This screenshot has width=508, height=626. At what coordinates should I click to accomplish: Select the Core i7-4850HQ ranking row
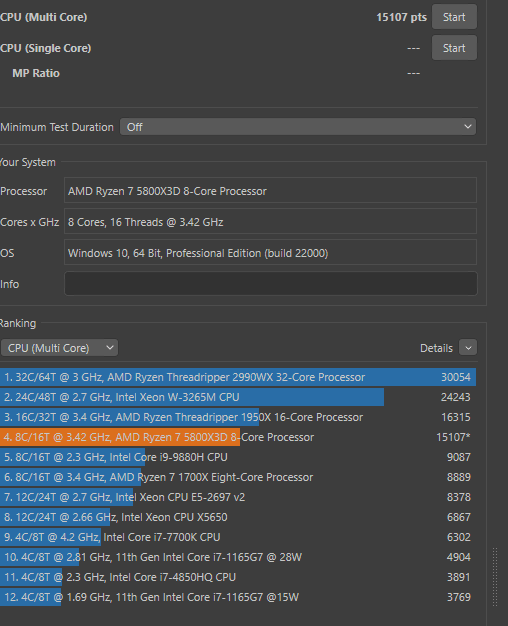click(x=238, y=576)
